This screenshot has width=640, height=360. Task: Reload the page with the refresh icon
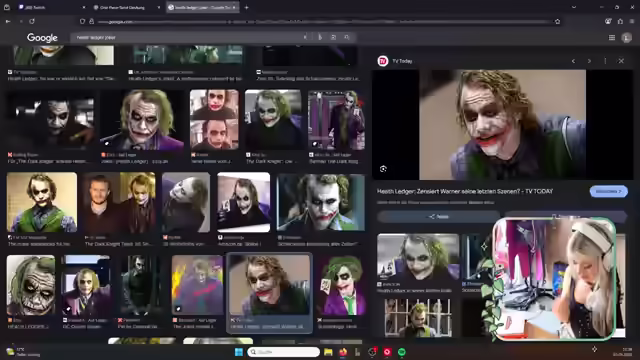pyautogui.click(x=32, y=21)
